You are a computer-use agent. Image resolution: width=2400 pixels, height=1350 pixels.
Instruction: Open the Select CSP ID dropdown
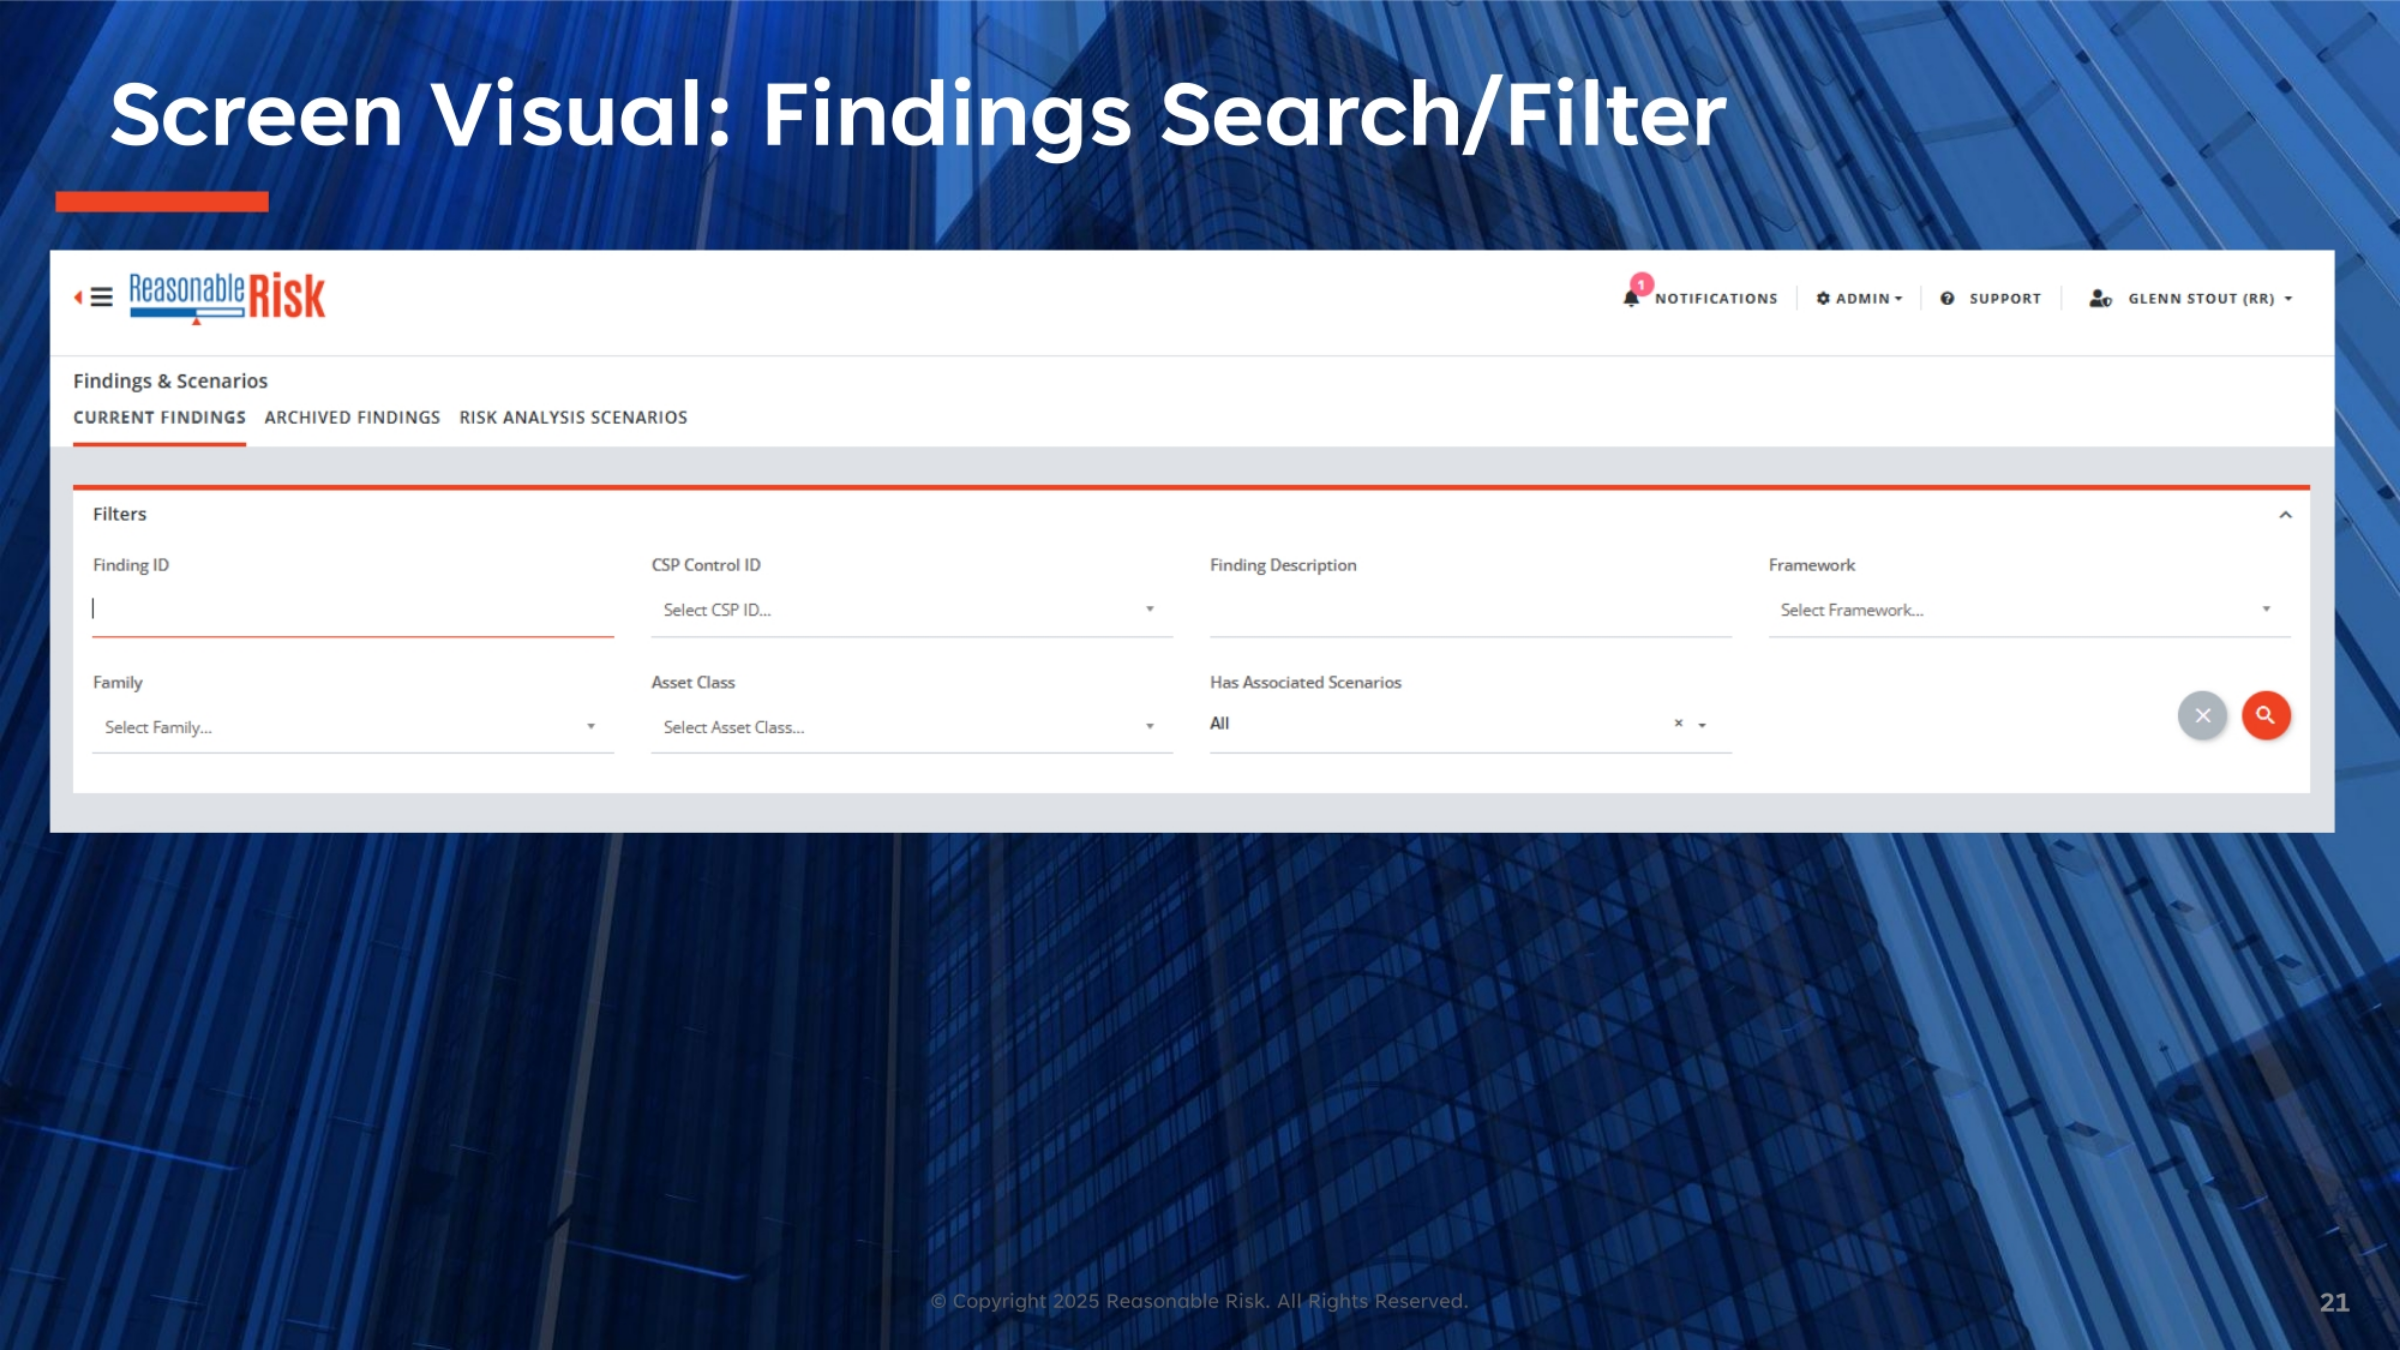(911, 609)
